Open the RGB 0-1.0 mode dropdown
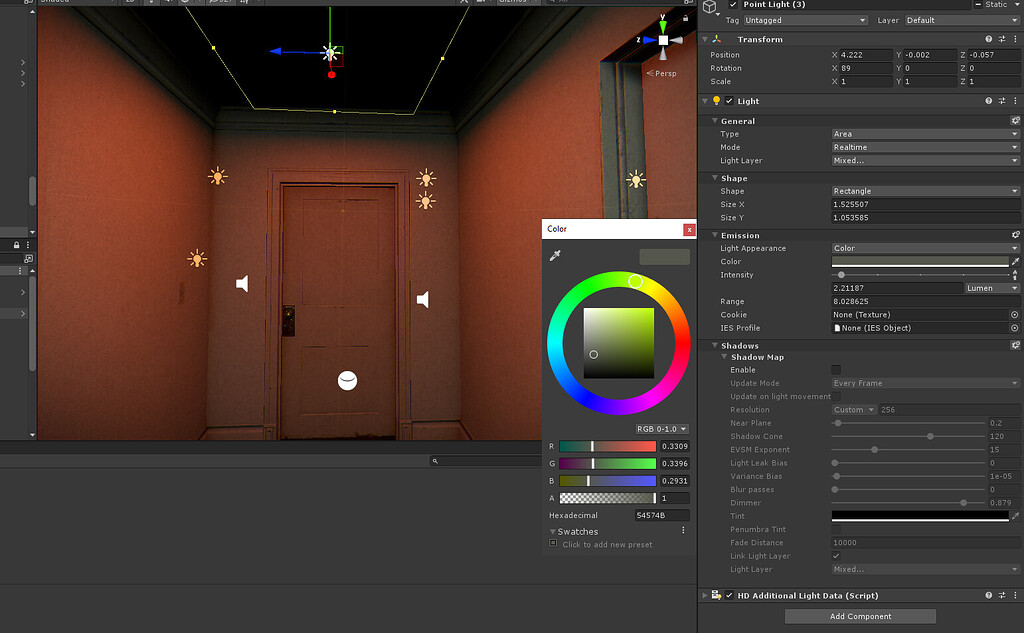The height and width of the screenshot is (633, 1024). pos(660,428)
